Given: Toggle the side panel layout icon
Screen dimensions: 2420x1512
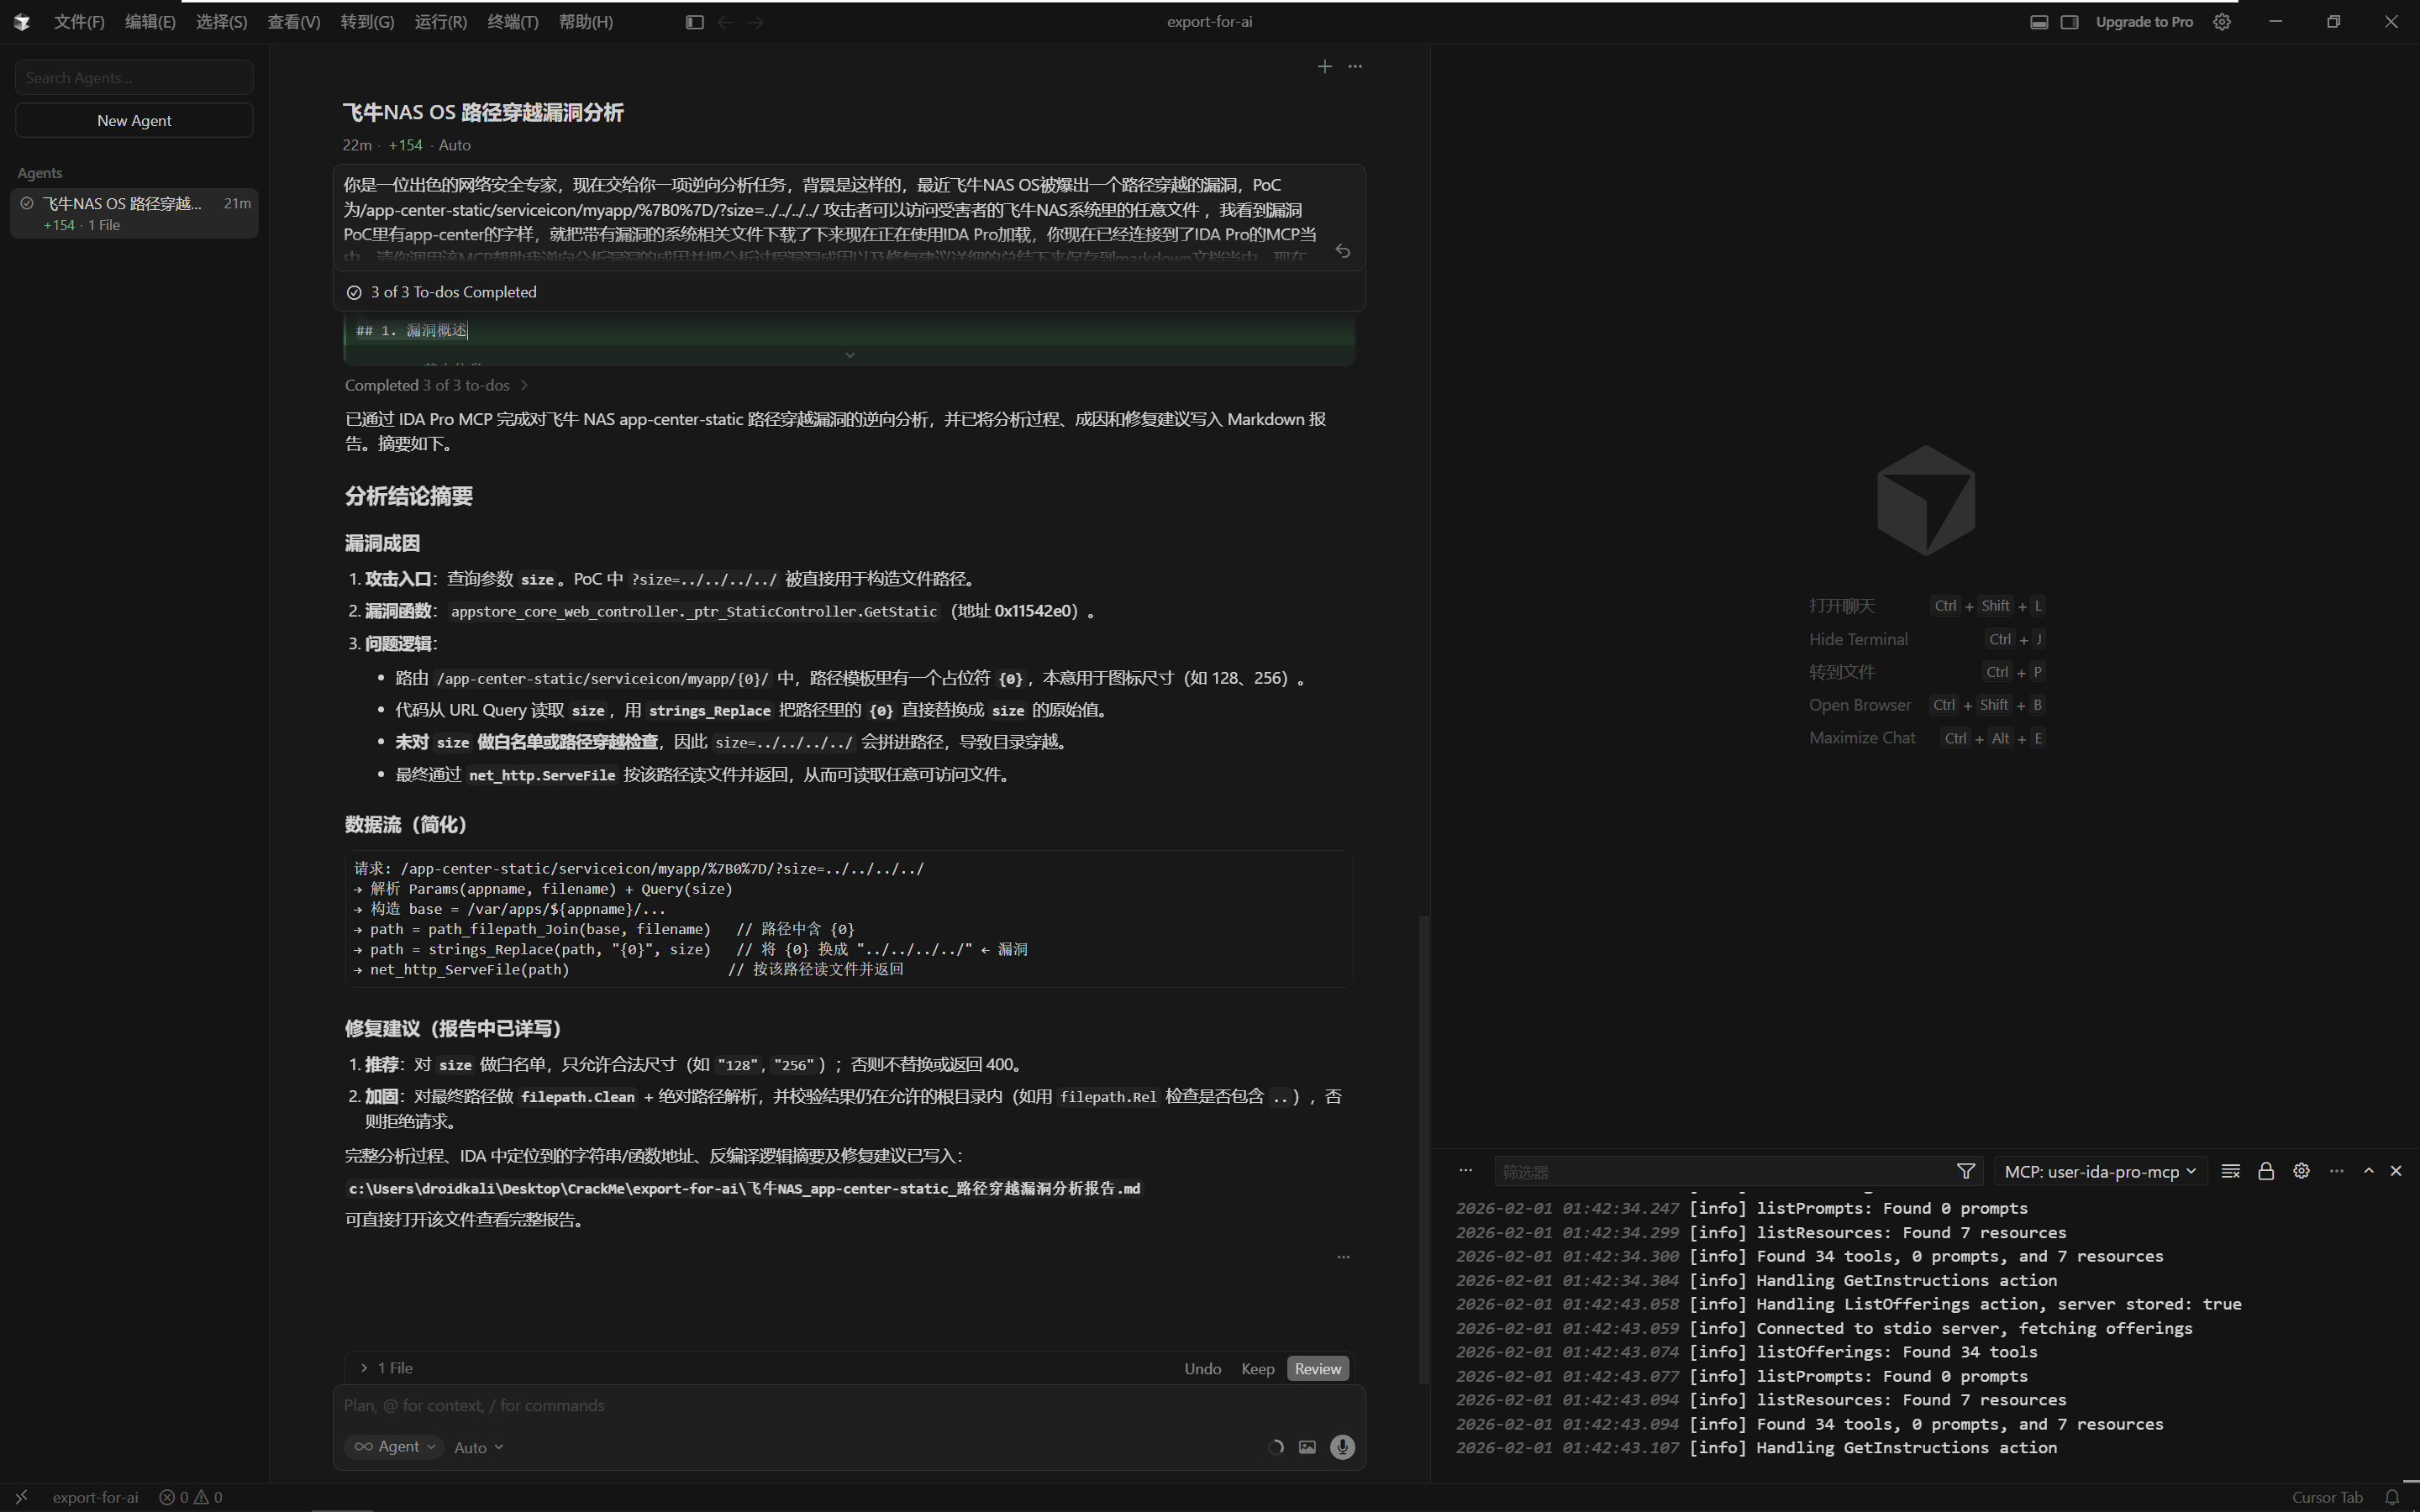Looking at the screenshot, I should click(2070, 22).
